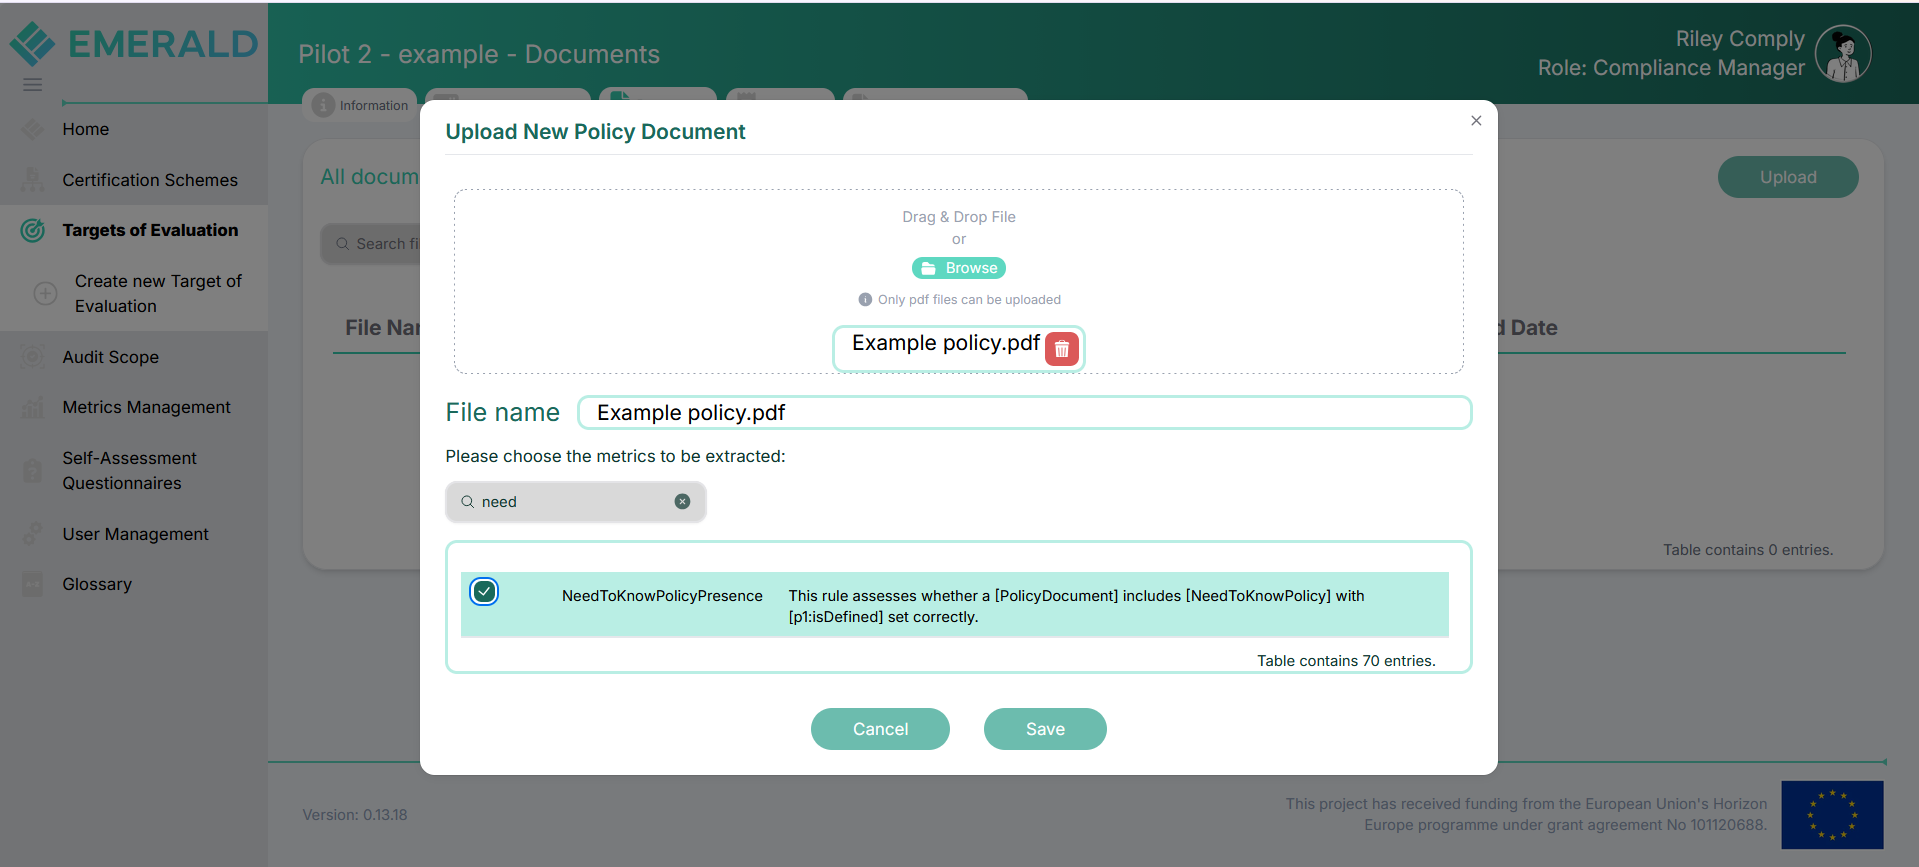Delete the uploaded Example policy.pdf file

[x=1062, y=349]
